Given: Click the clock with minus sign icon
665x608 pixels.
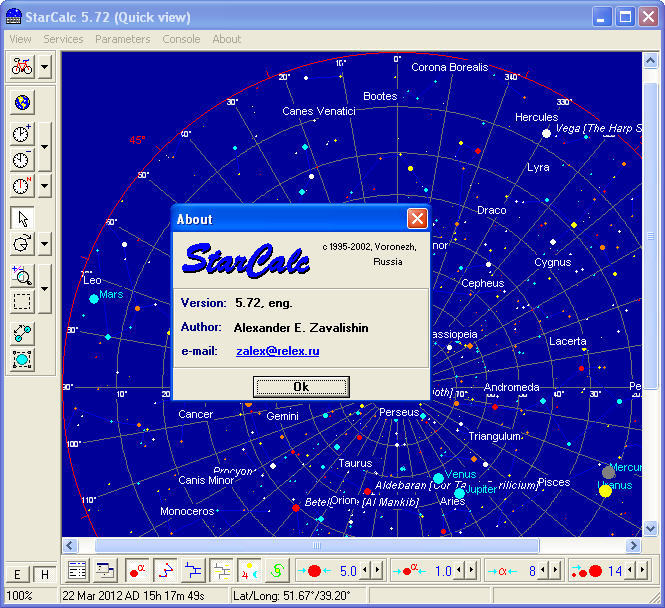Looking at the screenshot, I should click(x=22, y=160).
